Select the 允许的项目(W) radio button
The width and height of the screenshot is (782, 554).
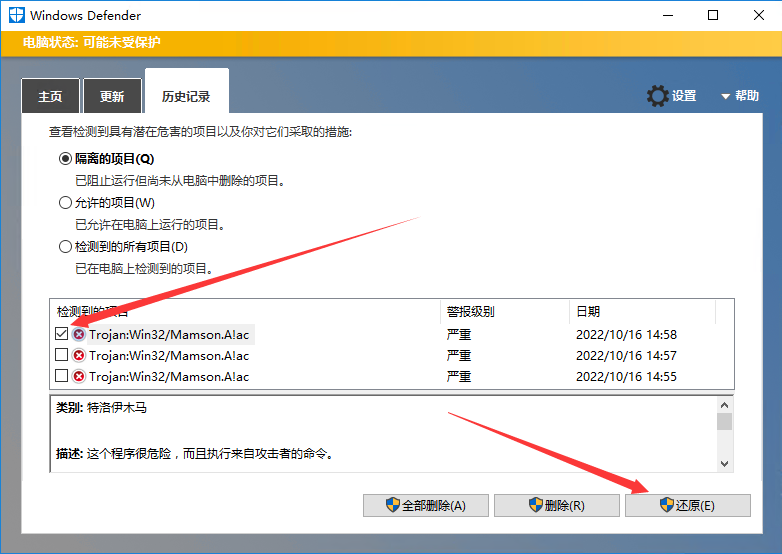65,202
